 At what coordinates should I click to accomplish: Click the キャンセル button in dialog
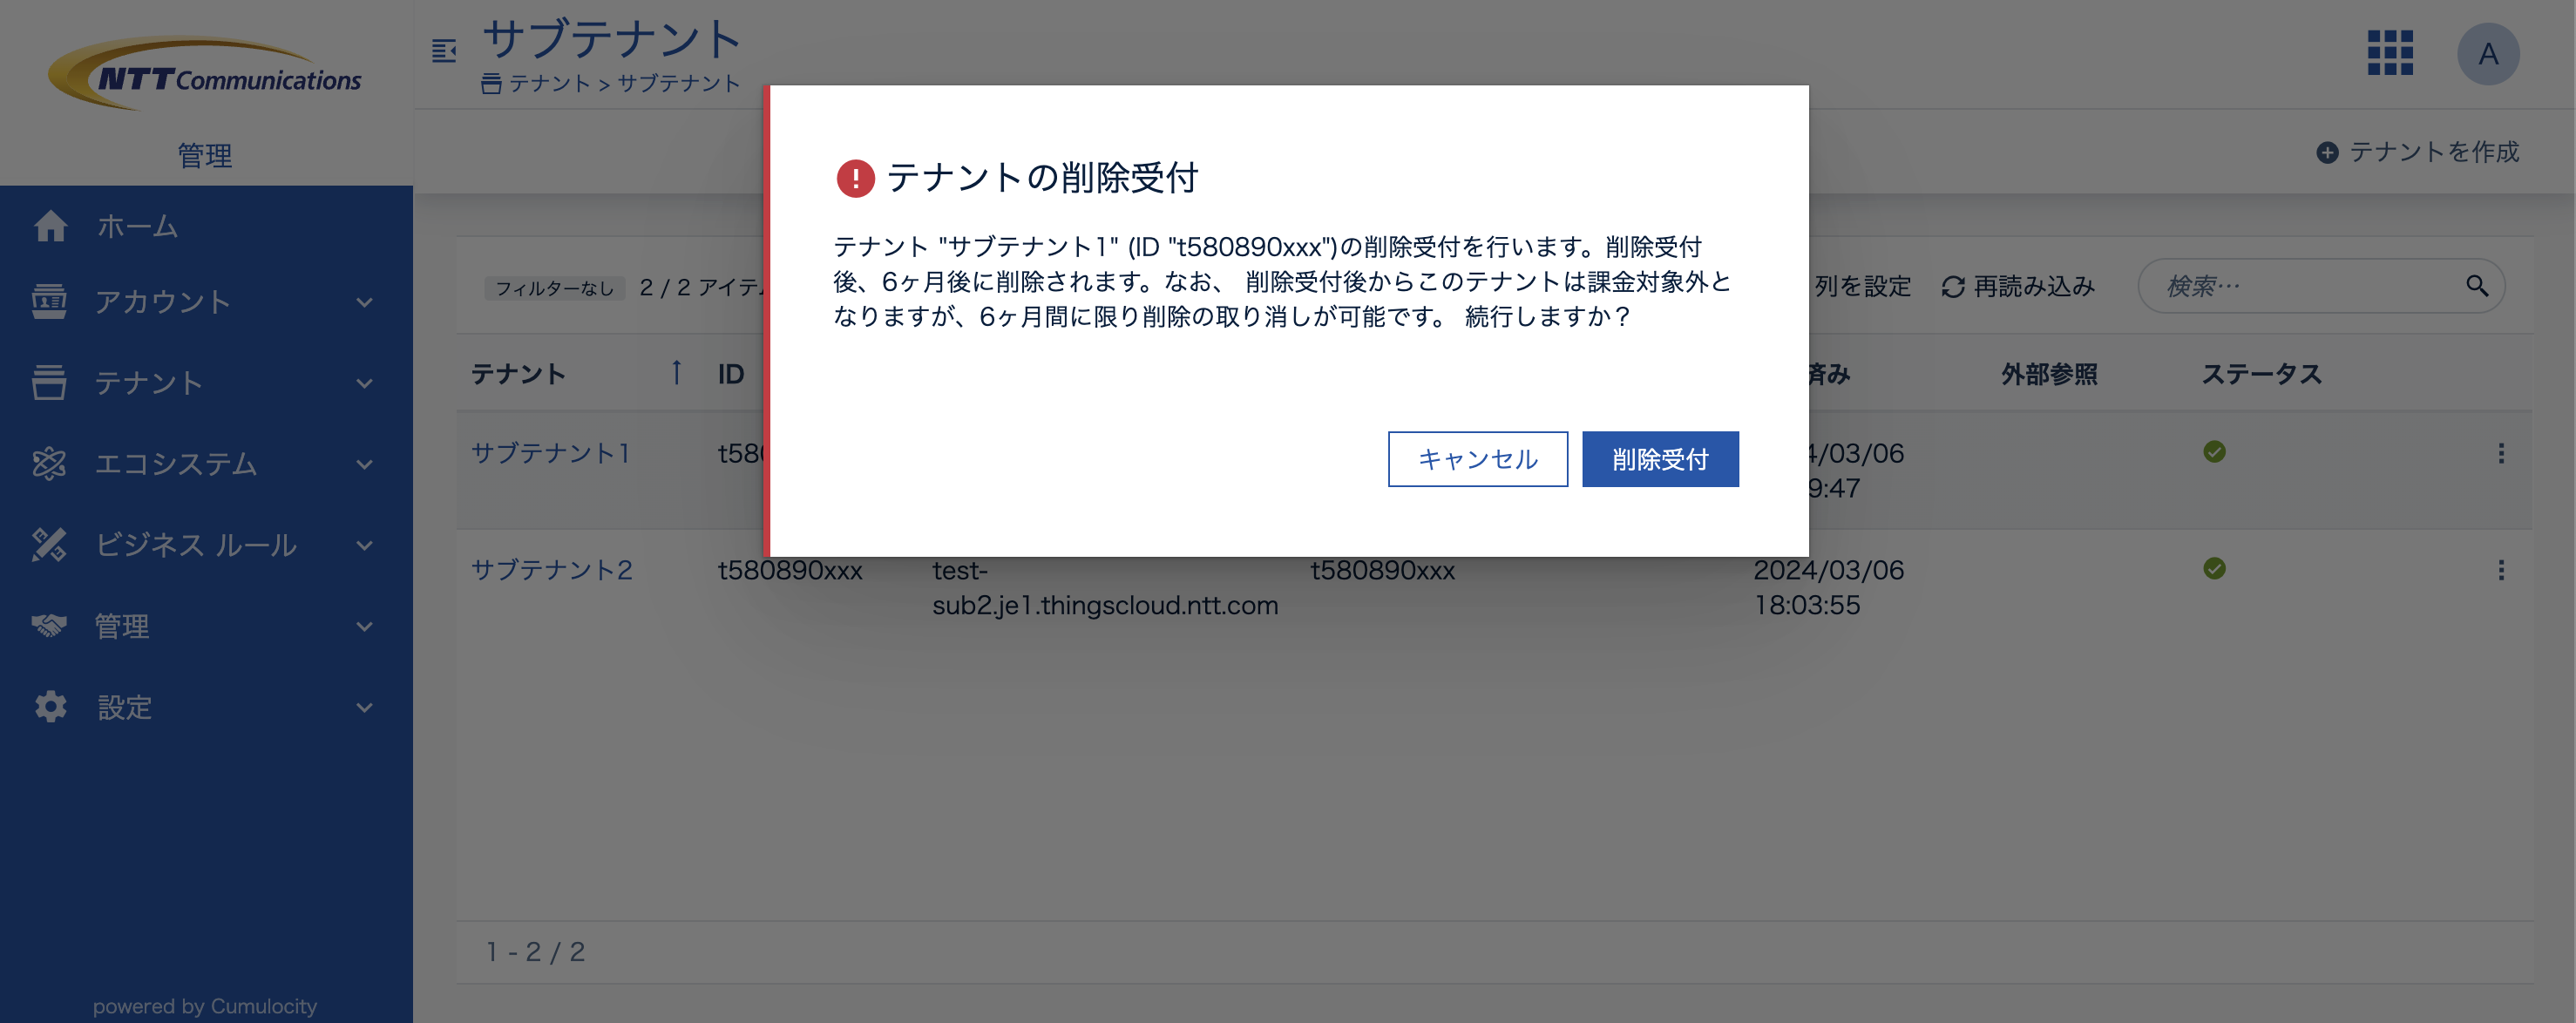(x=1477, y=459)
